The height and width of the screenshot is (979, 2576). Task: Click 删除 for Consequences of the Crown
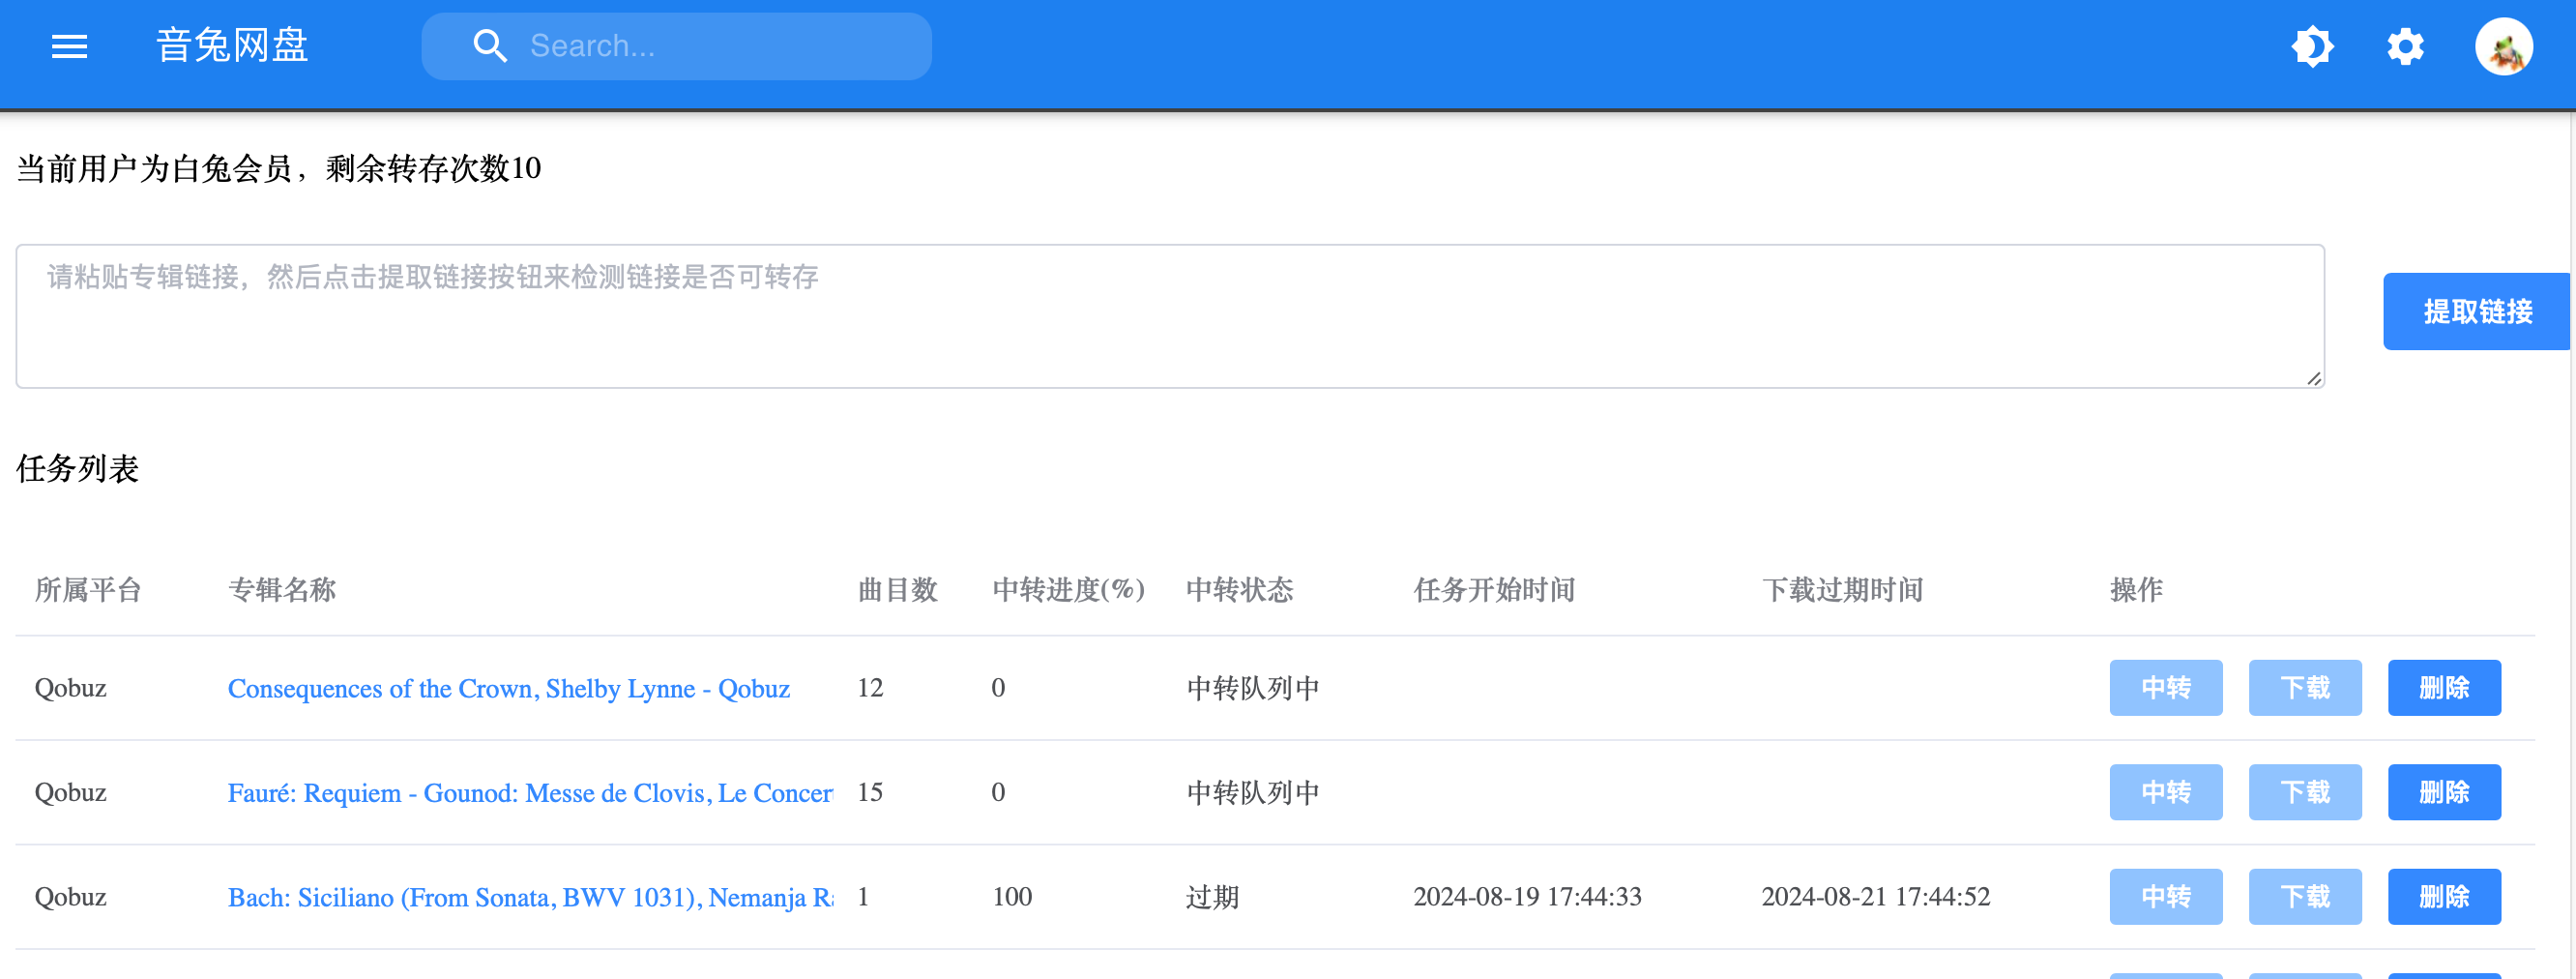[x=2443, y=688]
